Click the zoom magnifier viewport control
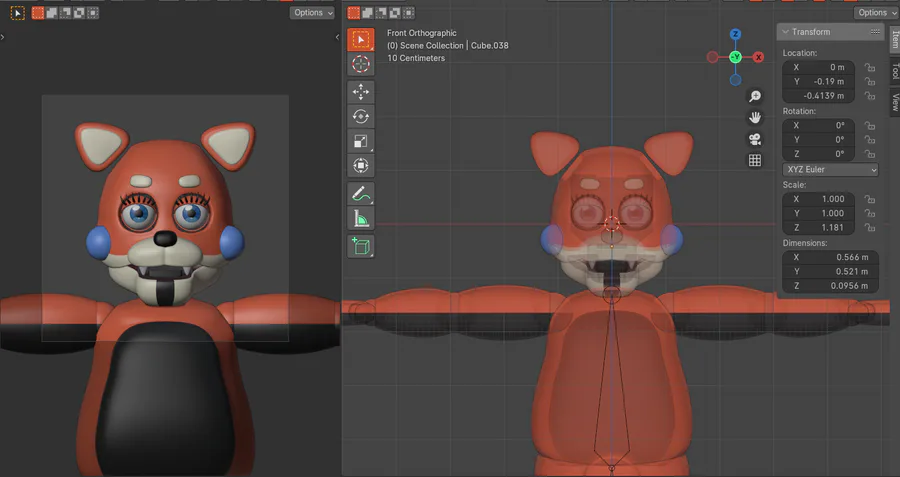 [755, 96]
